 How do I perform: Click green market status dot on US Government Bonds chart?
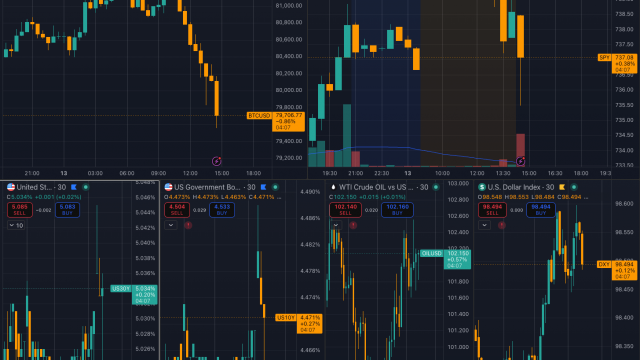pyautogui.click(x=276, y=187)
